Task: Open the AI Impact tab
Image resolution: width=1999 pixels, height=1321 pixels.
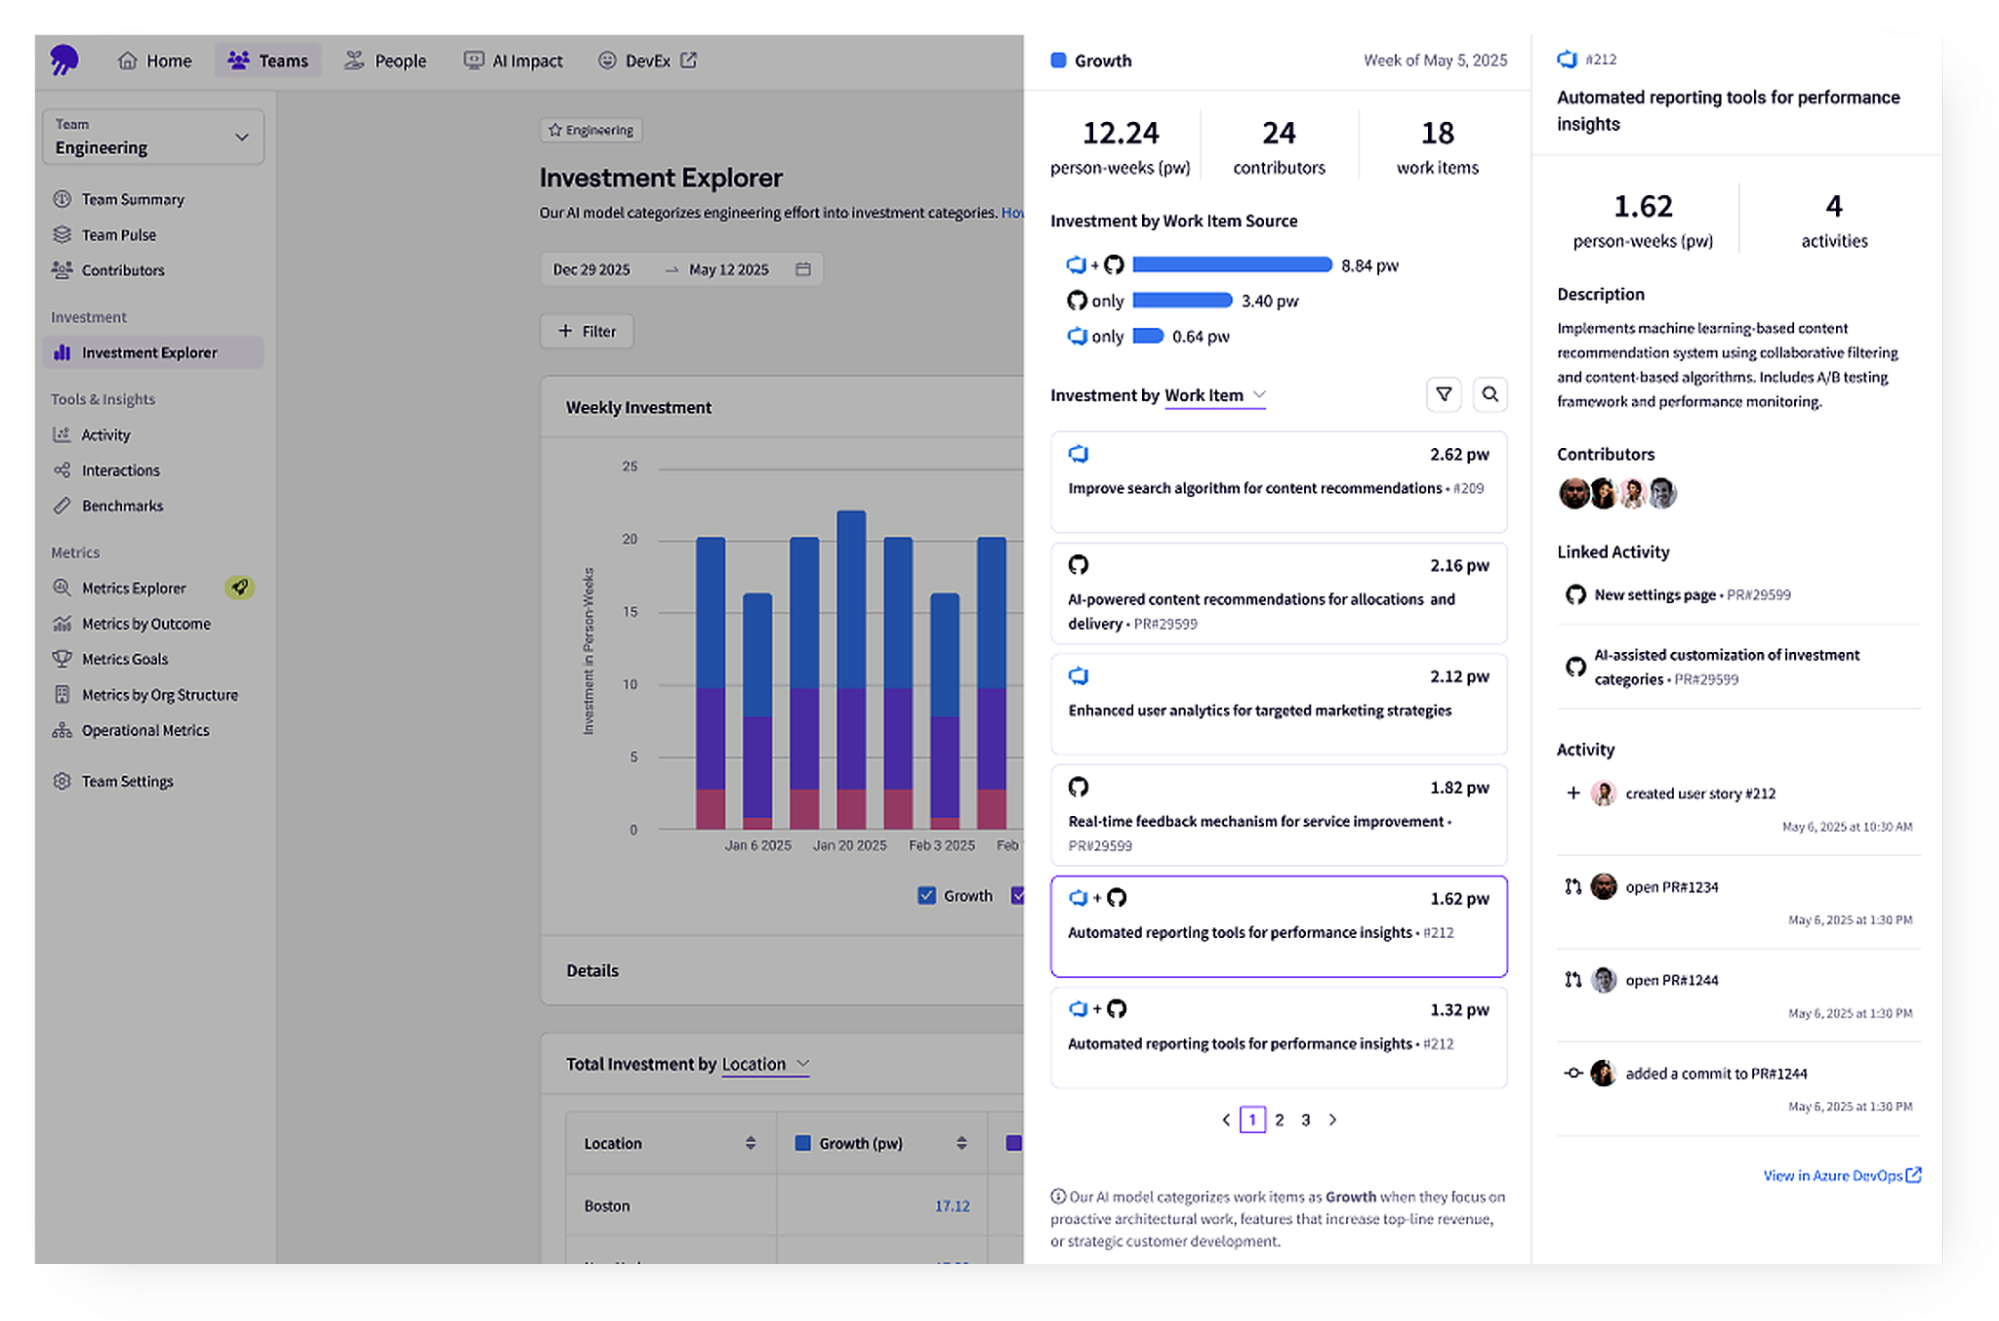Action: coord(513,61)
